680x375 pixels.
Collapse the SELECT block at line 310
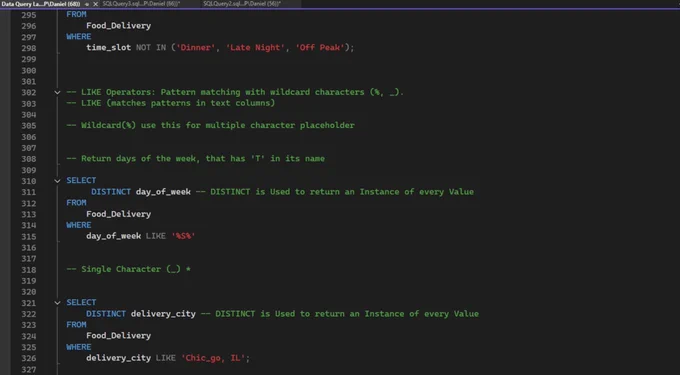point(57,181)
